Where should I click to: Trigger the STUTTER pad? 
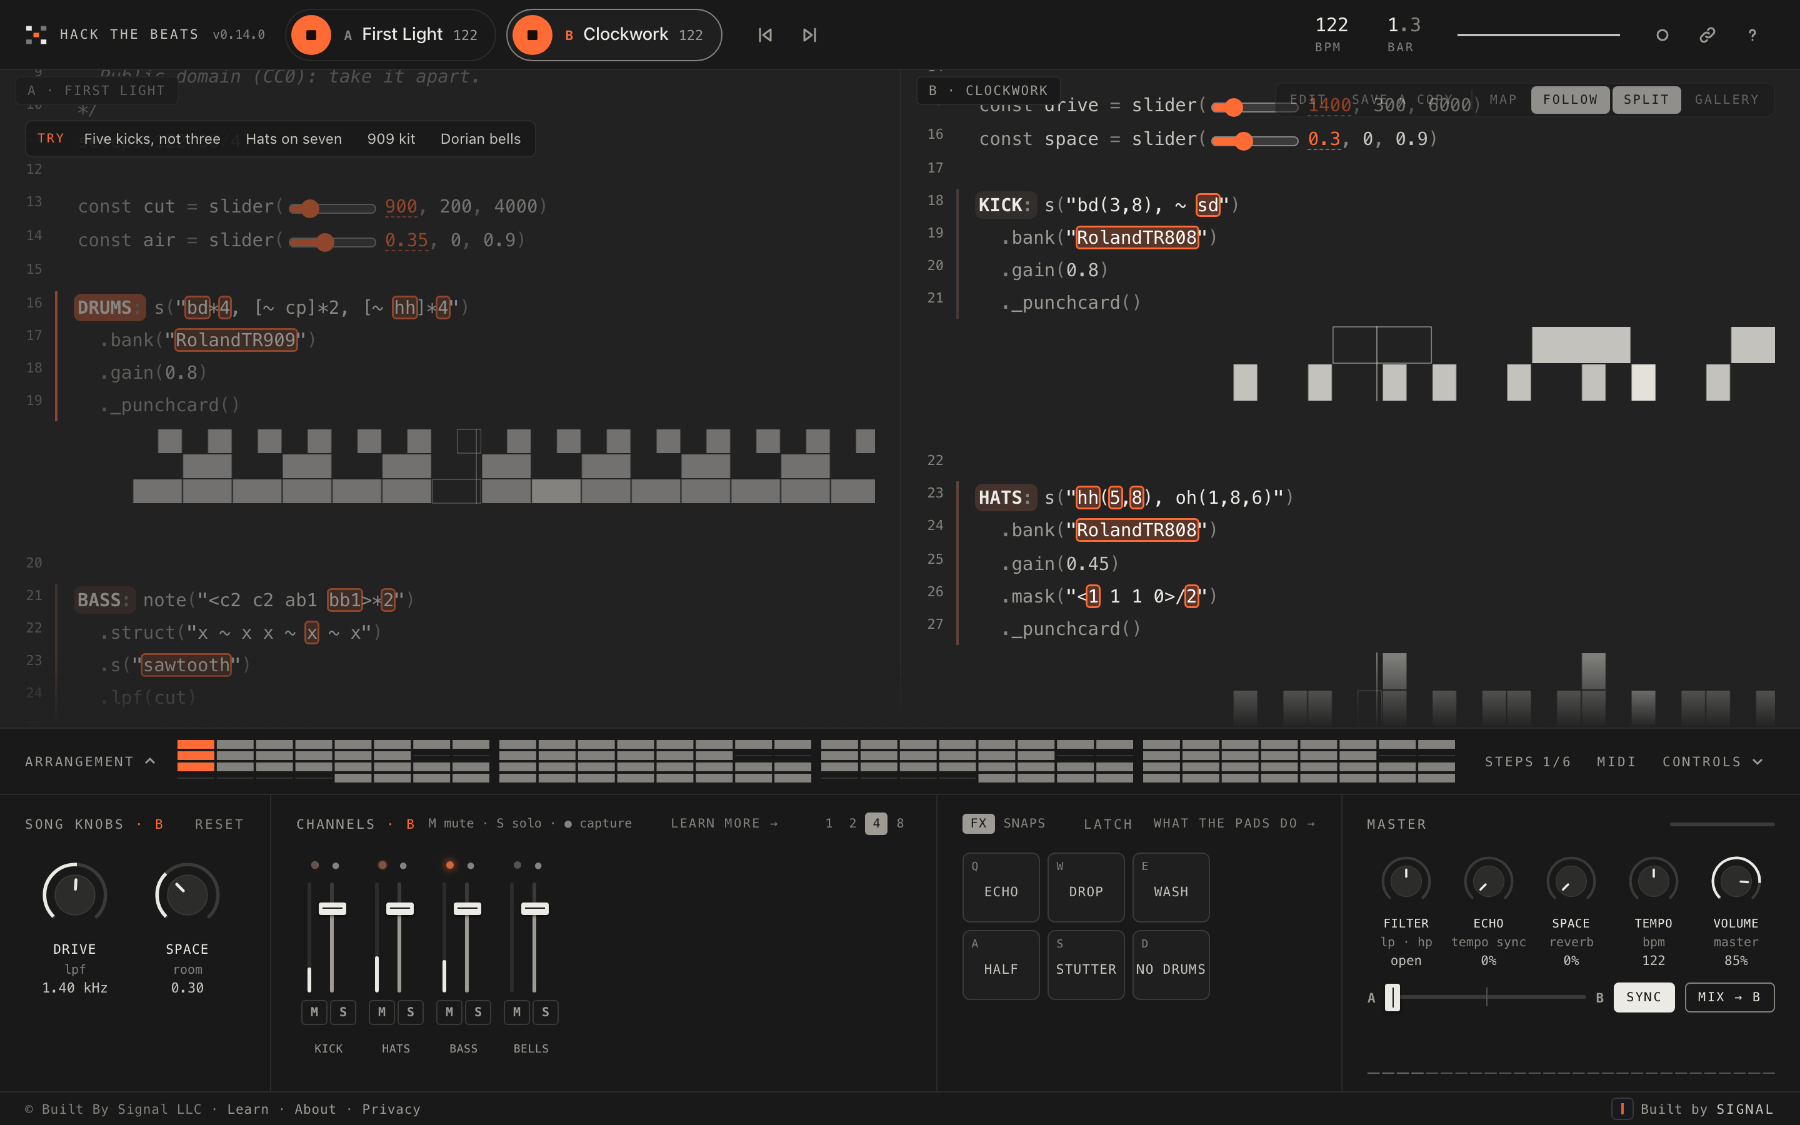pyautogui.click(x=1086, y=965)
